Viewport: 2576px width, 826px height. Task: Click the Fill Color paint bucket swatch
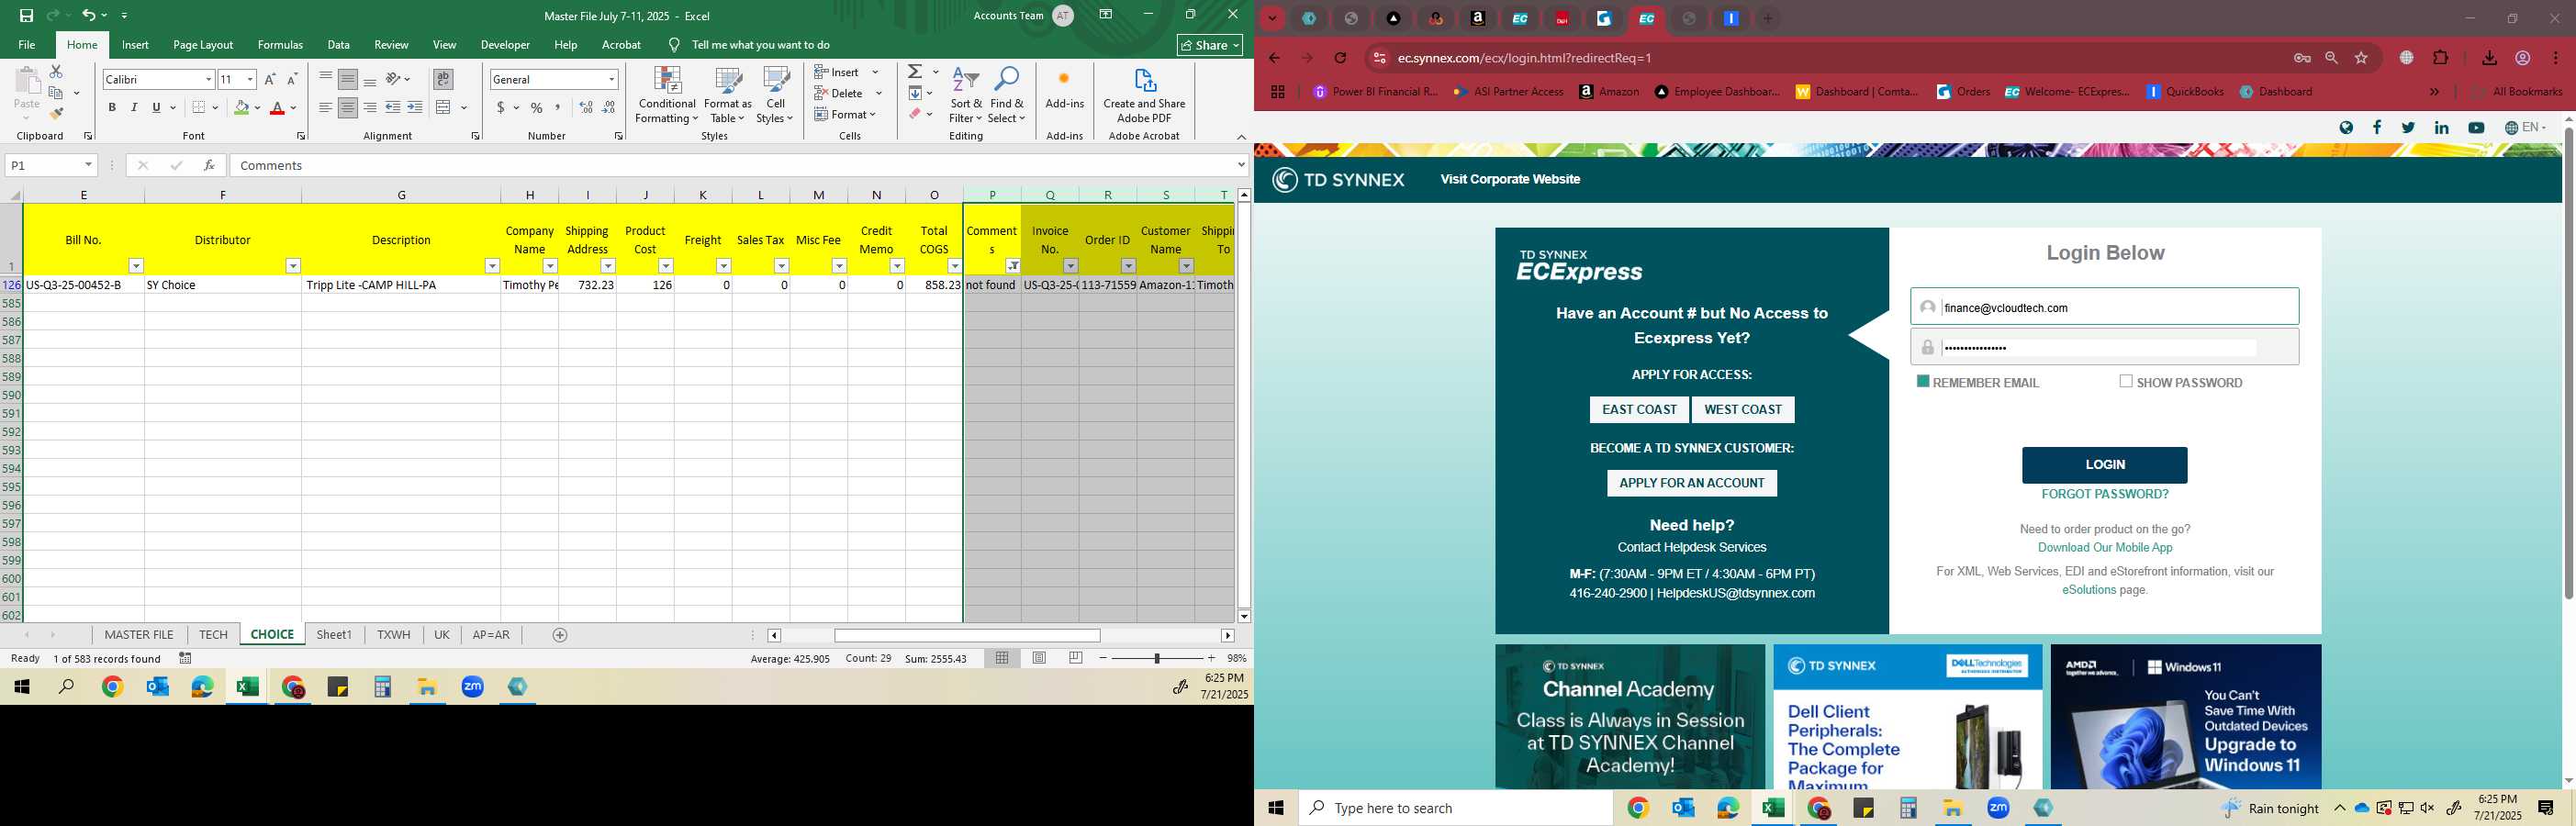coord(241,108)
